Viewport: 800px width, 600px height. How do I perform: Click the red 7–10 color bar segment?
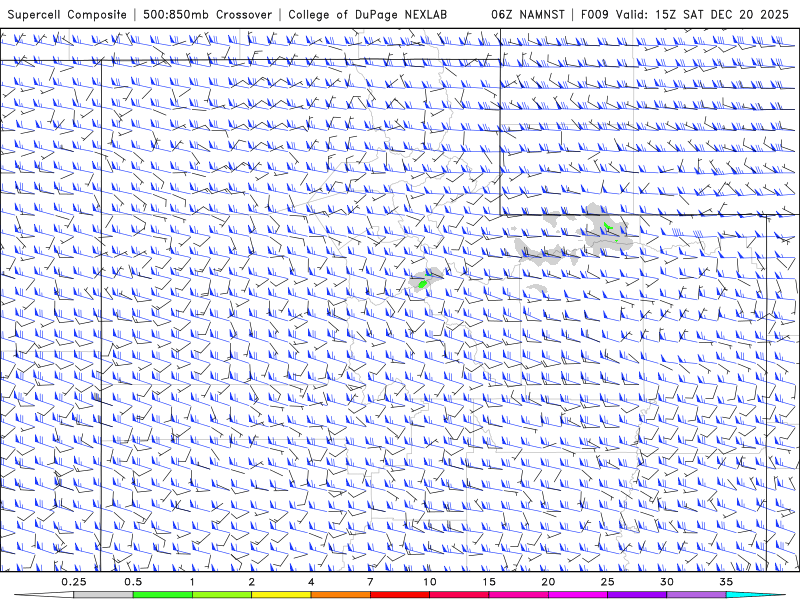coord(400,595)
